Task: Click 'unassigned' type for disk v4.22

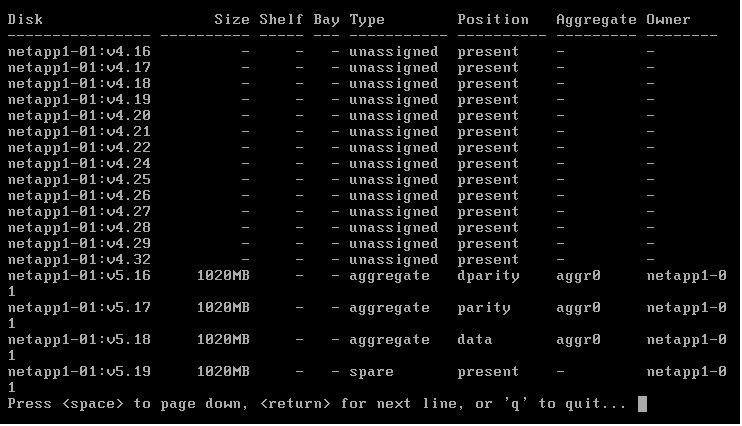Action: (394, 149)
